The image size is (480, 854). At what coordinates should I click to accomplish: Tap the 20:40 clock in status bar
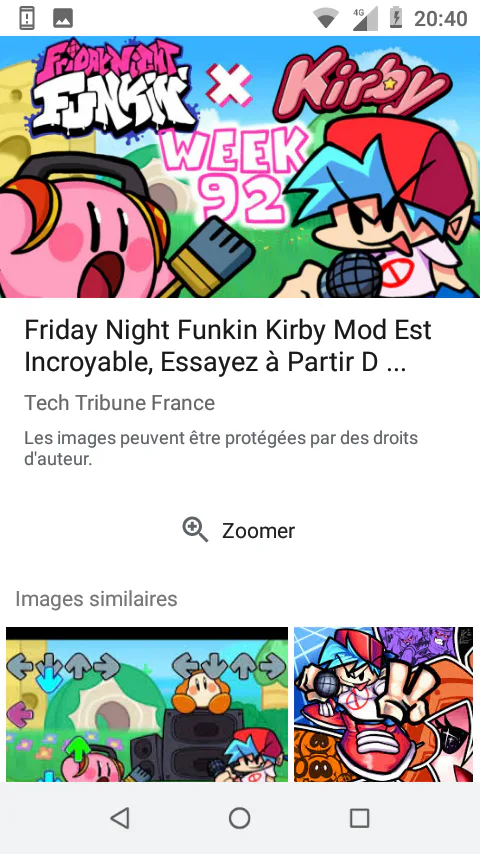click(x=441, y=19)
